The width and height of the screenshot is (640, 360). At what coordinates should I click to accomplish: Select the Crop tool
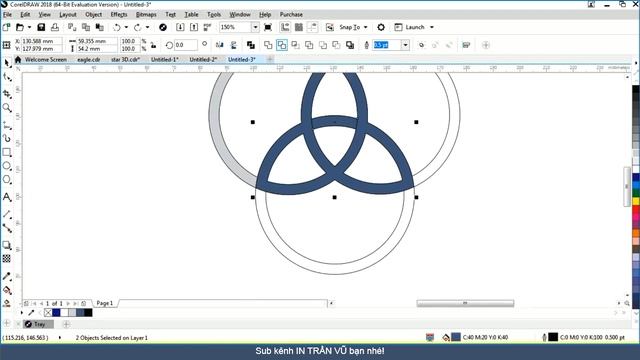coord(7,94)
